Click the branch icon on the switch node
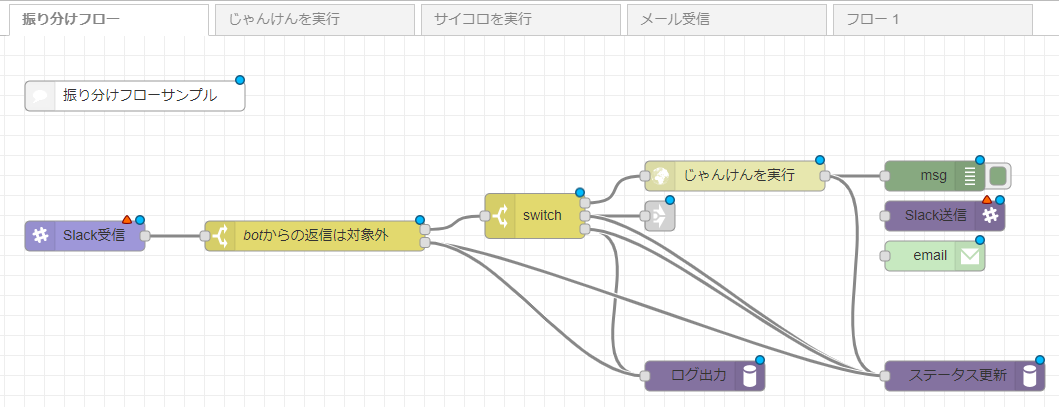 coord(500,216)
